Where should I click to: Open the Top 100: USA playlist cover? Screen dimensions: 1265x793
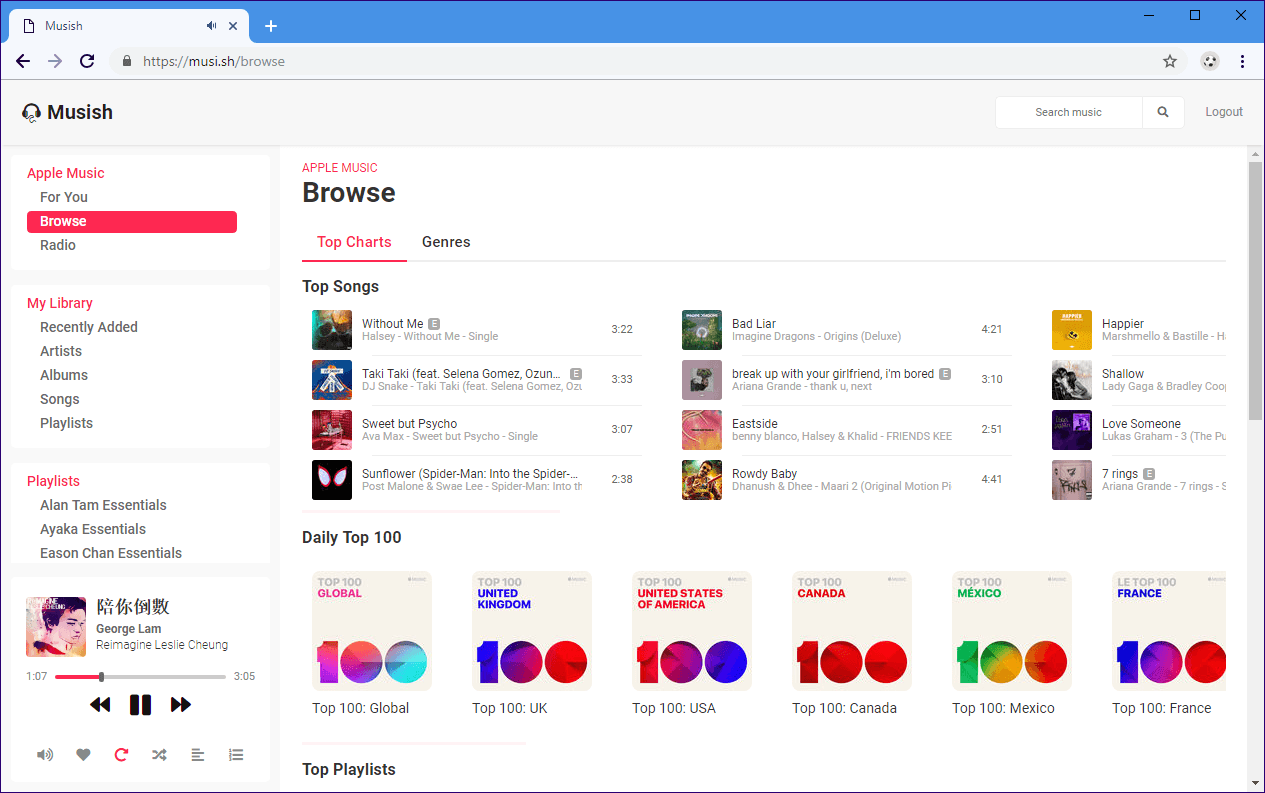click(692, 631)
